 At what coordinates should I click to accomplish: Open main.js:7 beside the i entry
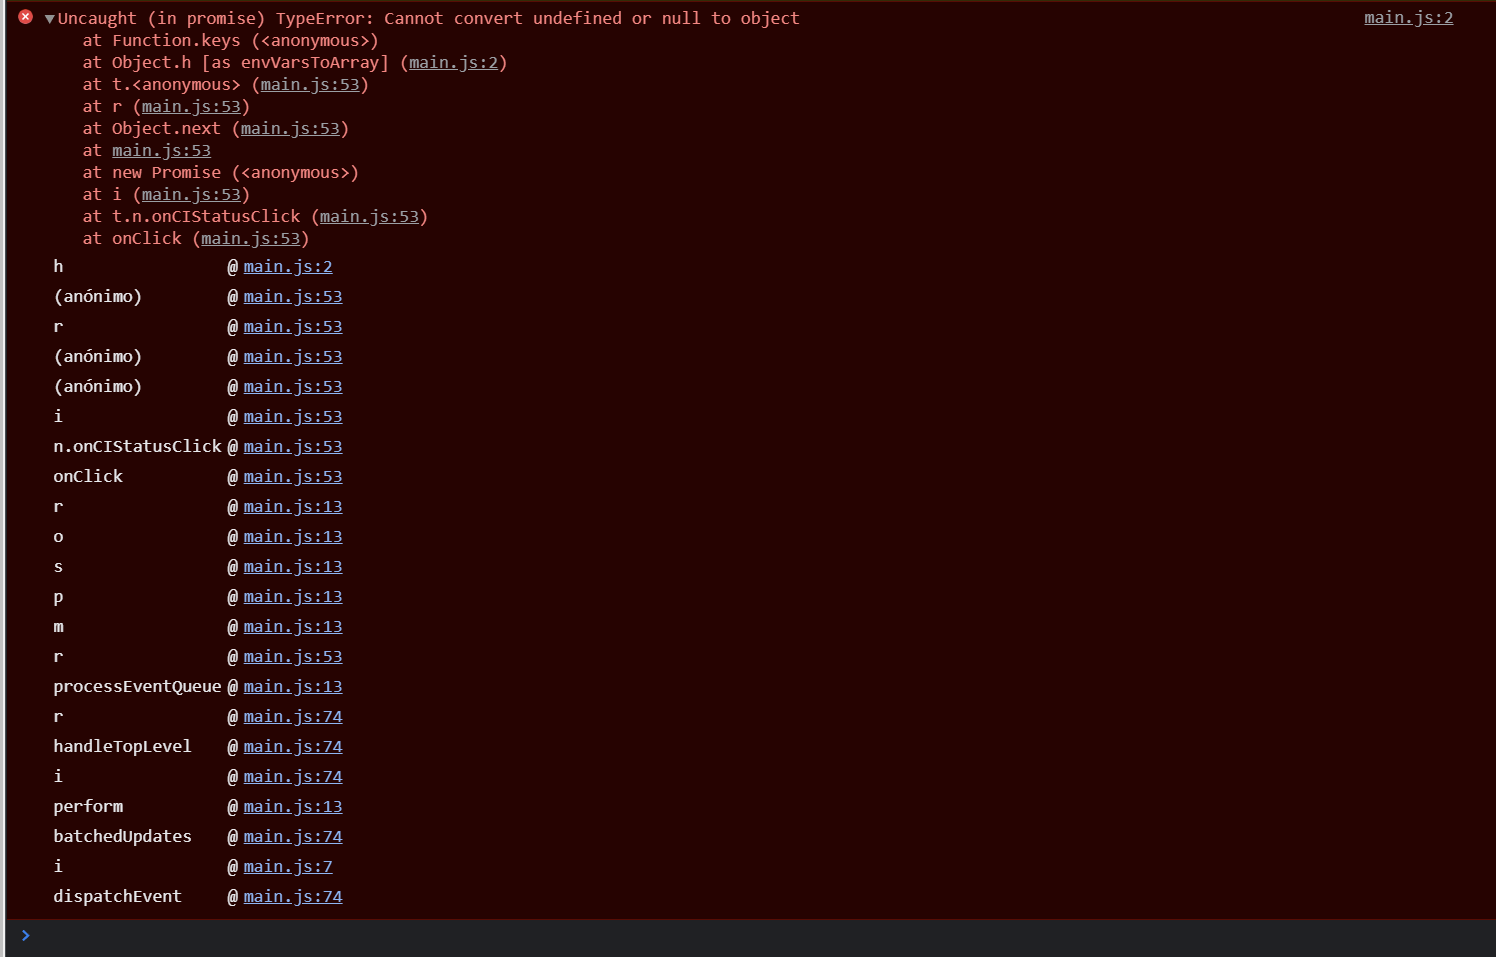(x=287, y=866)
